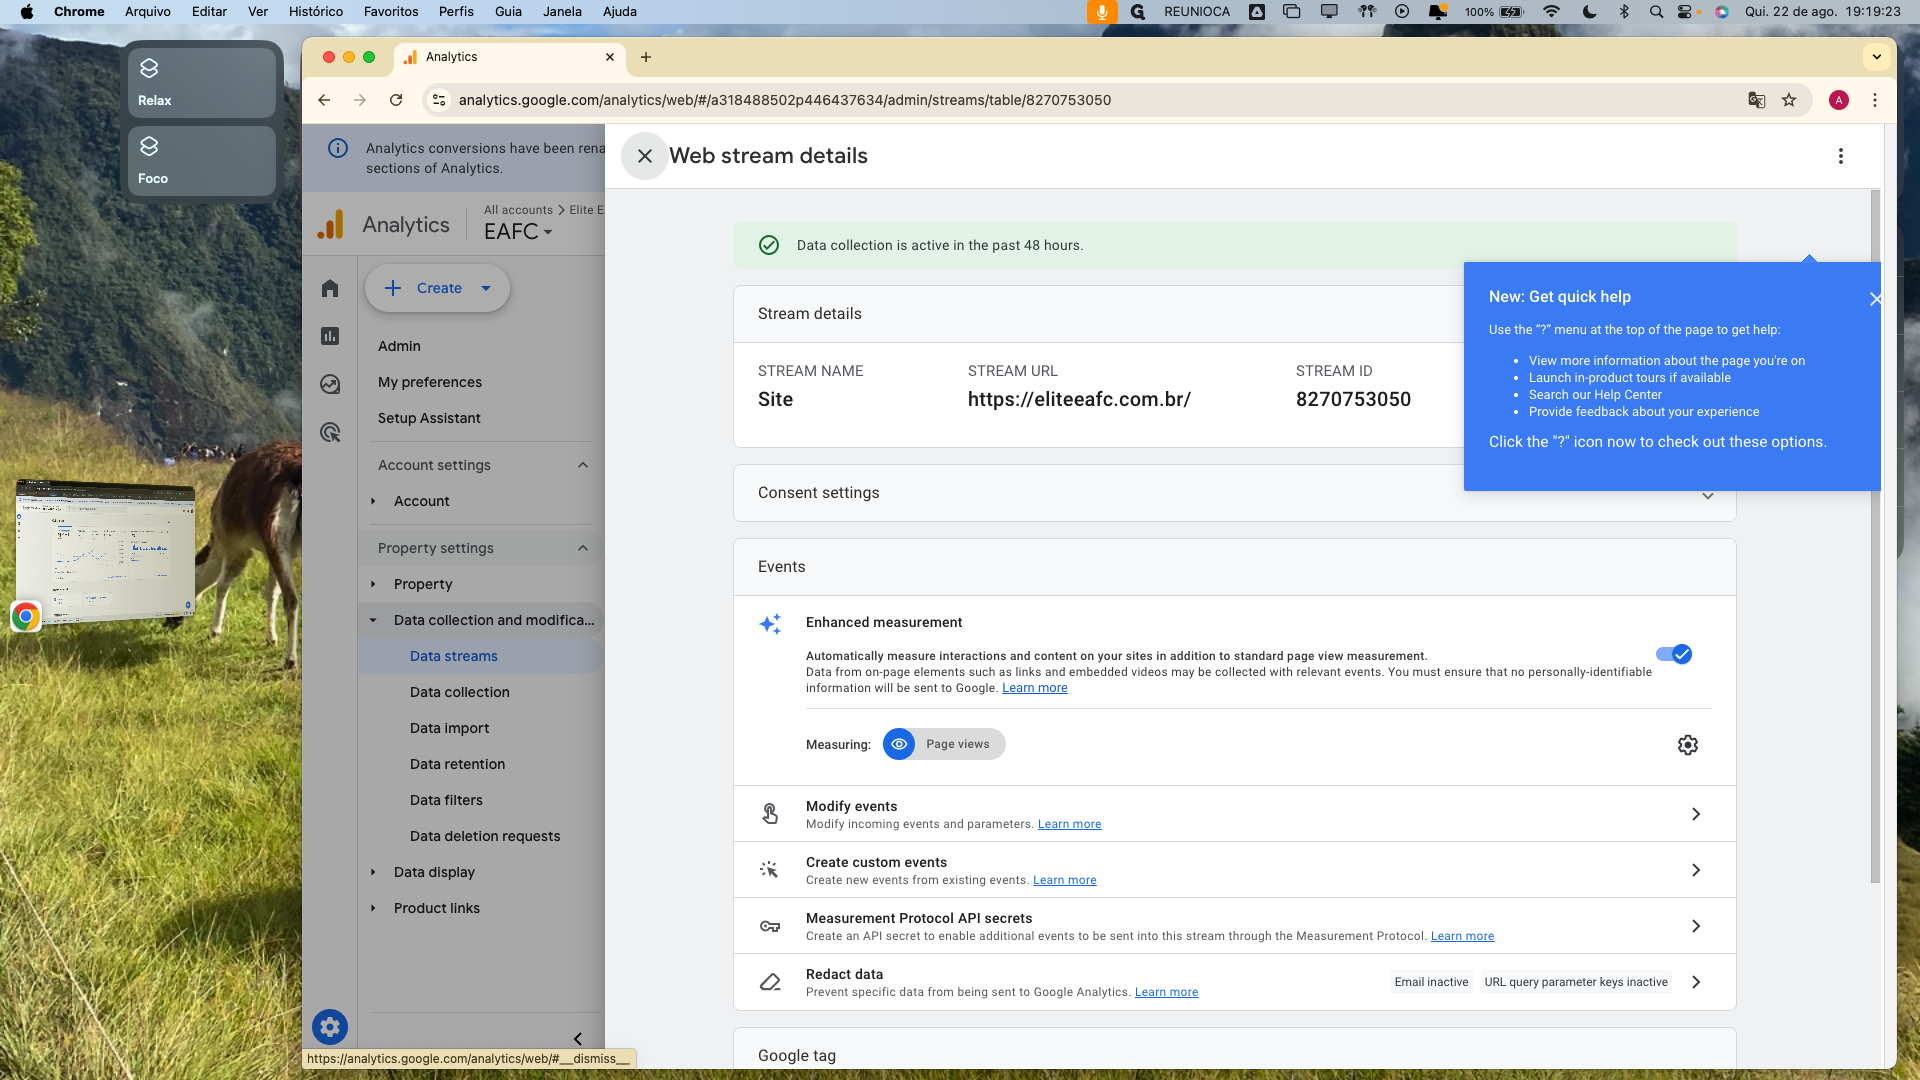This screenshot has width=1920, height=1080.
Task: Expand the Property tree item
Action: click(x=373, y=584)
